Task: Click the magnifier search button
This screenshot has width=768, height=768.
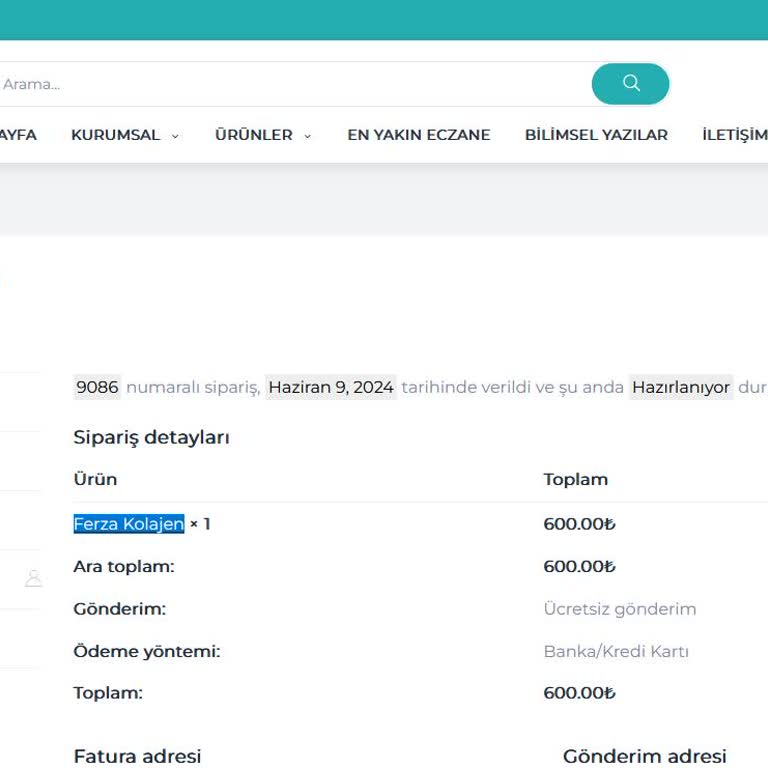Action: [630, 84]
